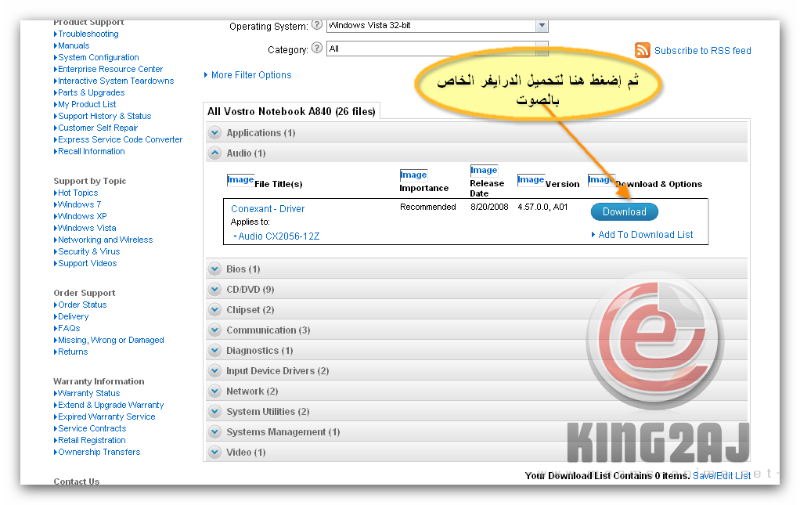800x505 pixels.
Task: Open the Category dropdown
Action: click(541, 48)
